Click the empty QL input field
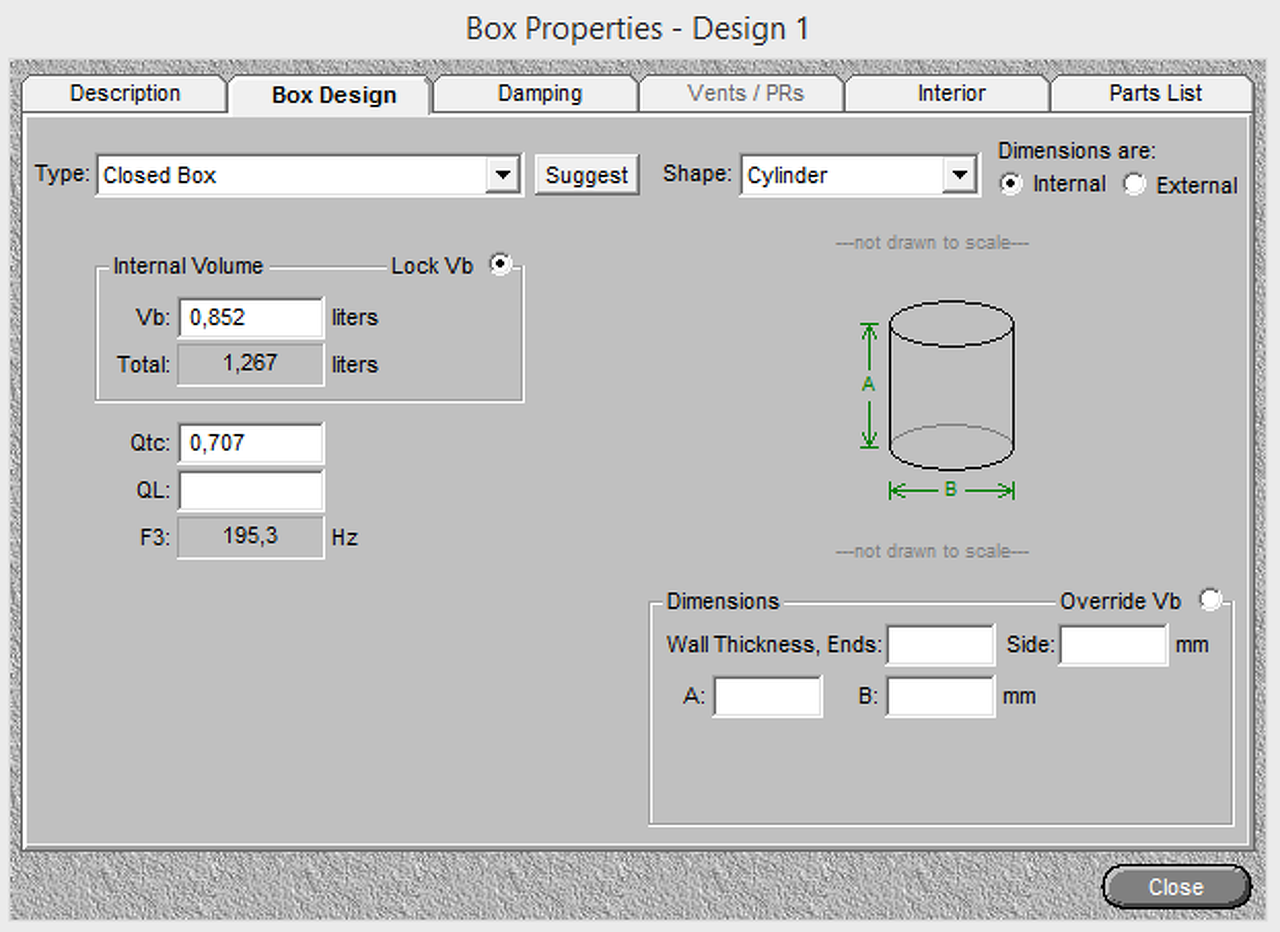 (x=251, y=491)
